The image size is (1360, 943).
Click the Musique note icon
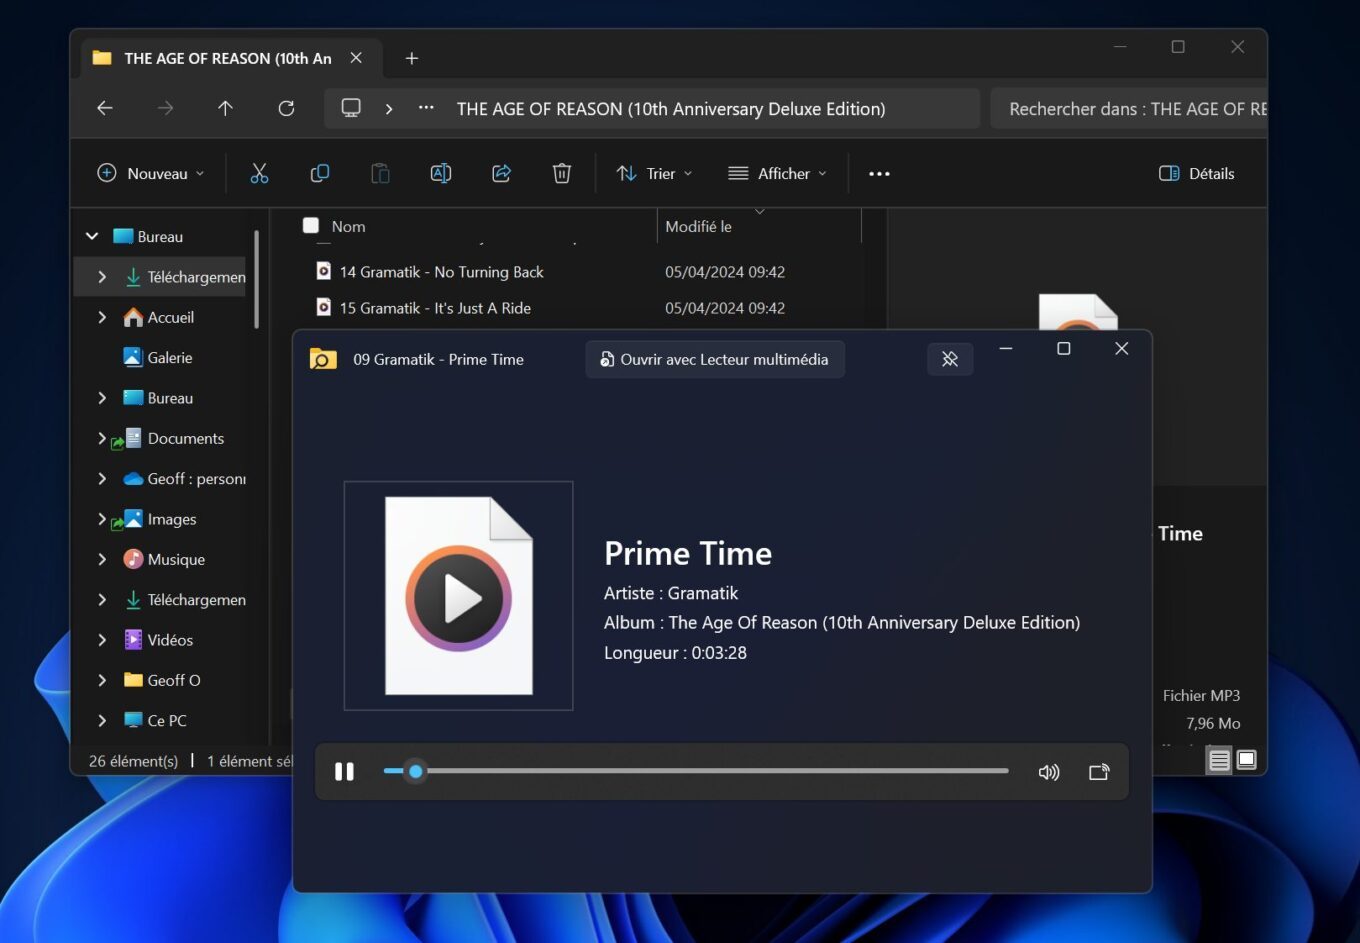point(133,559)
